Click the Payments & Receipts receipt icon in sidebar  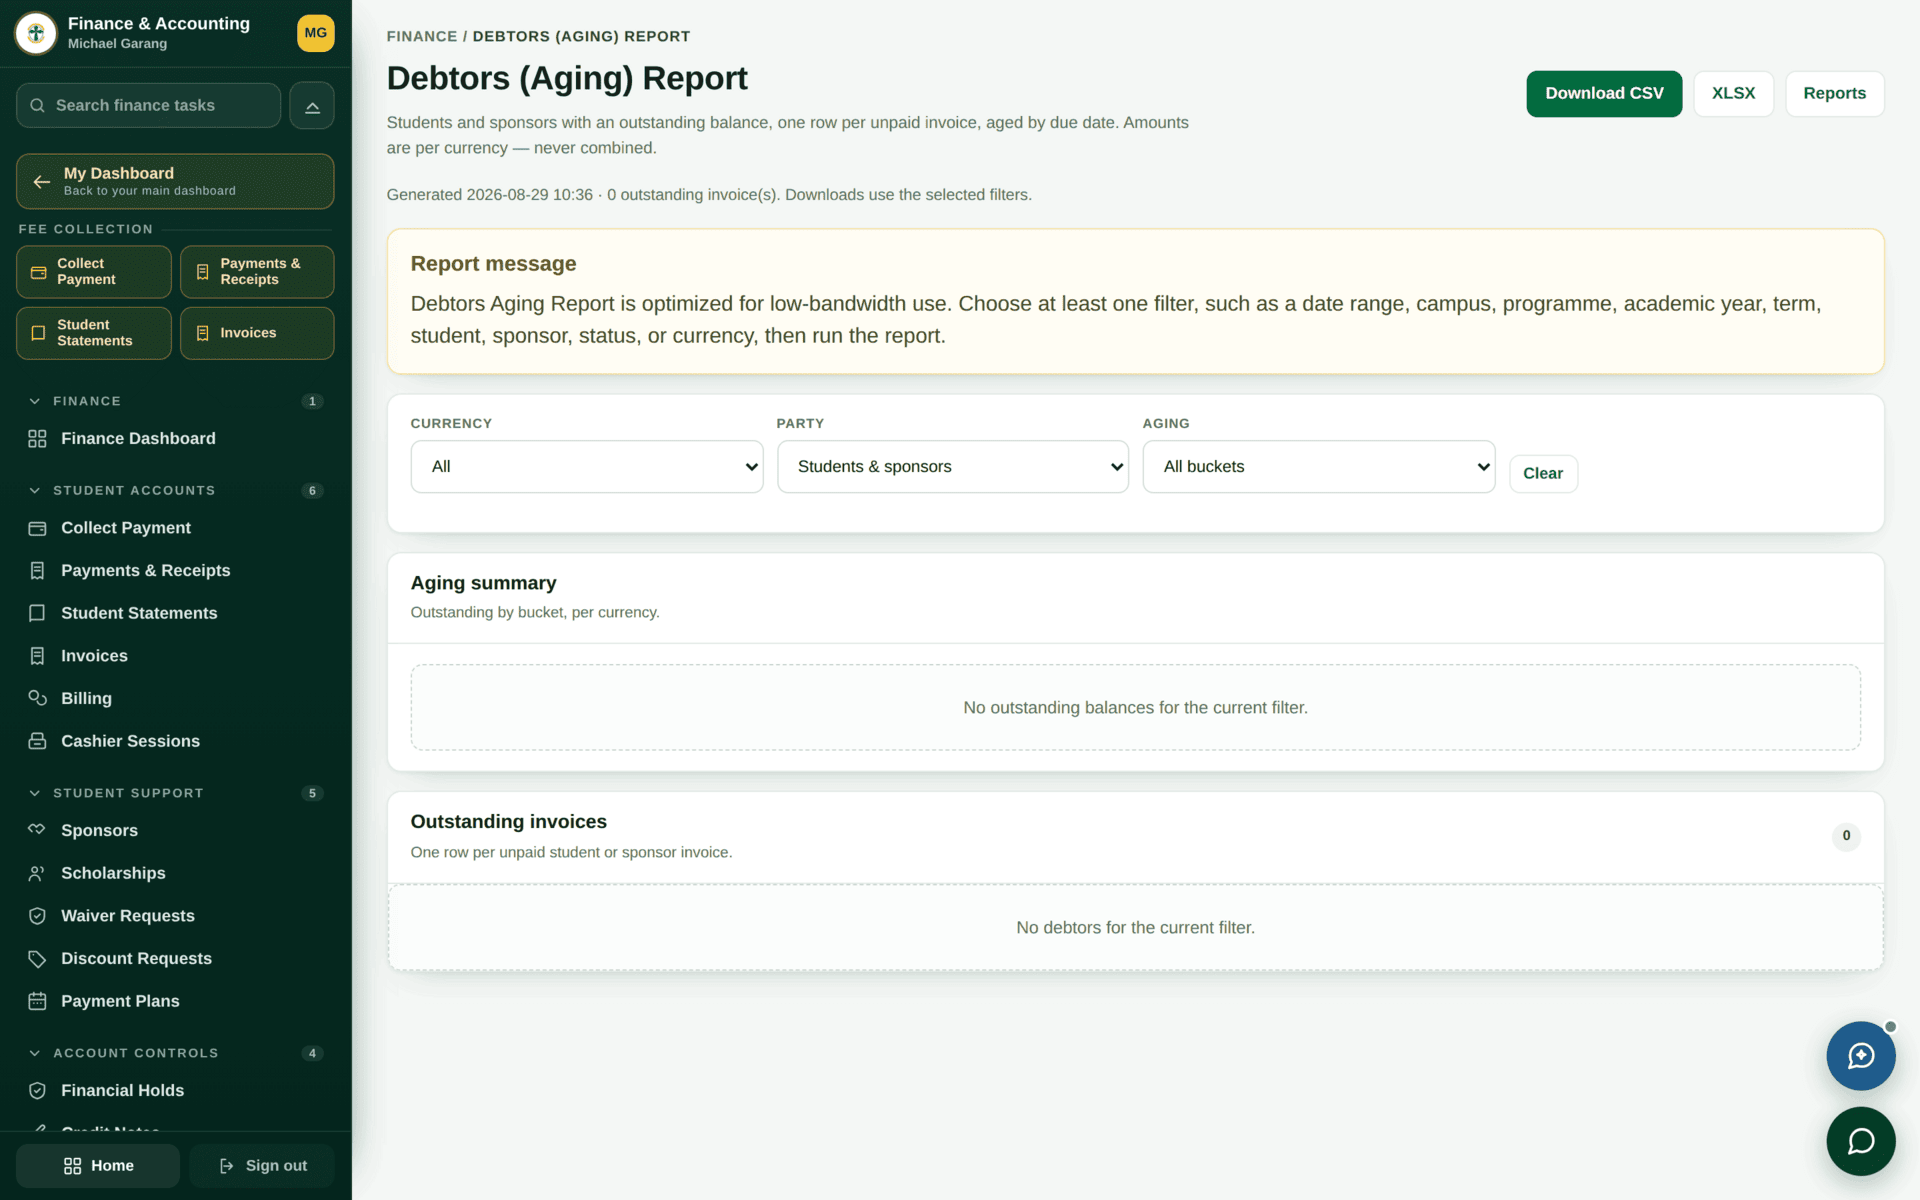[37, 571]
